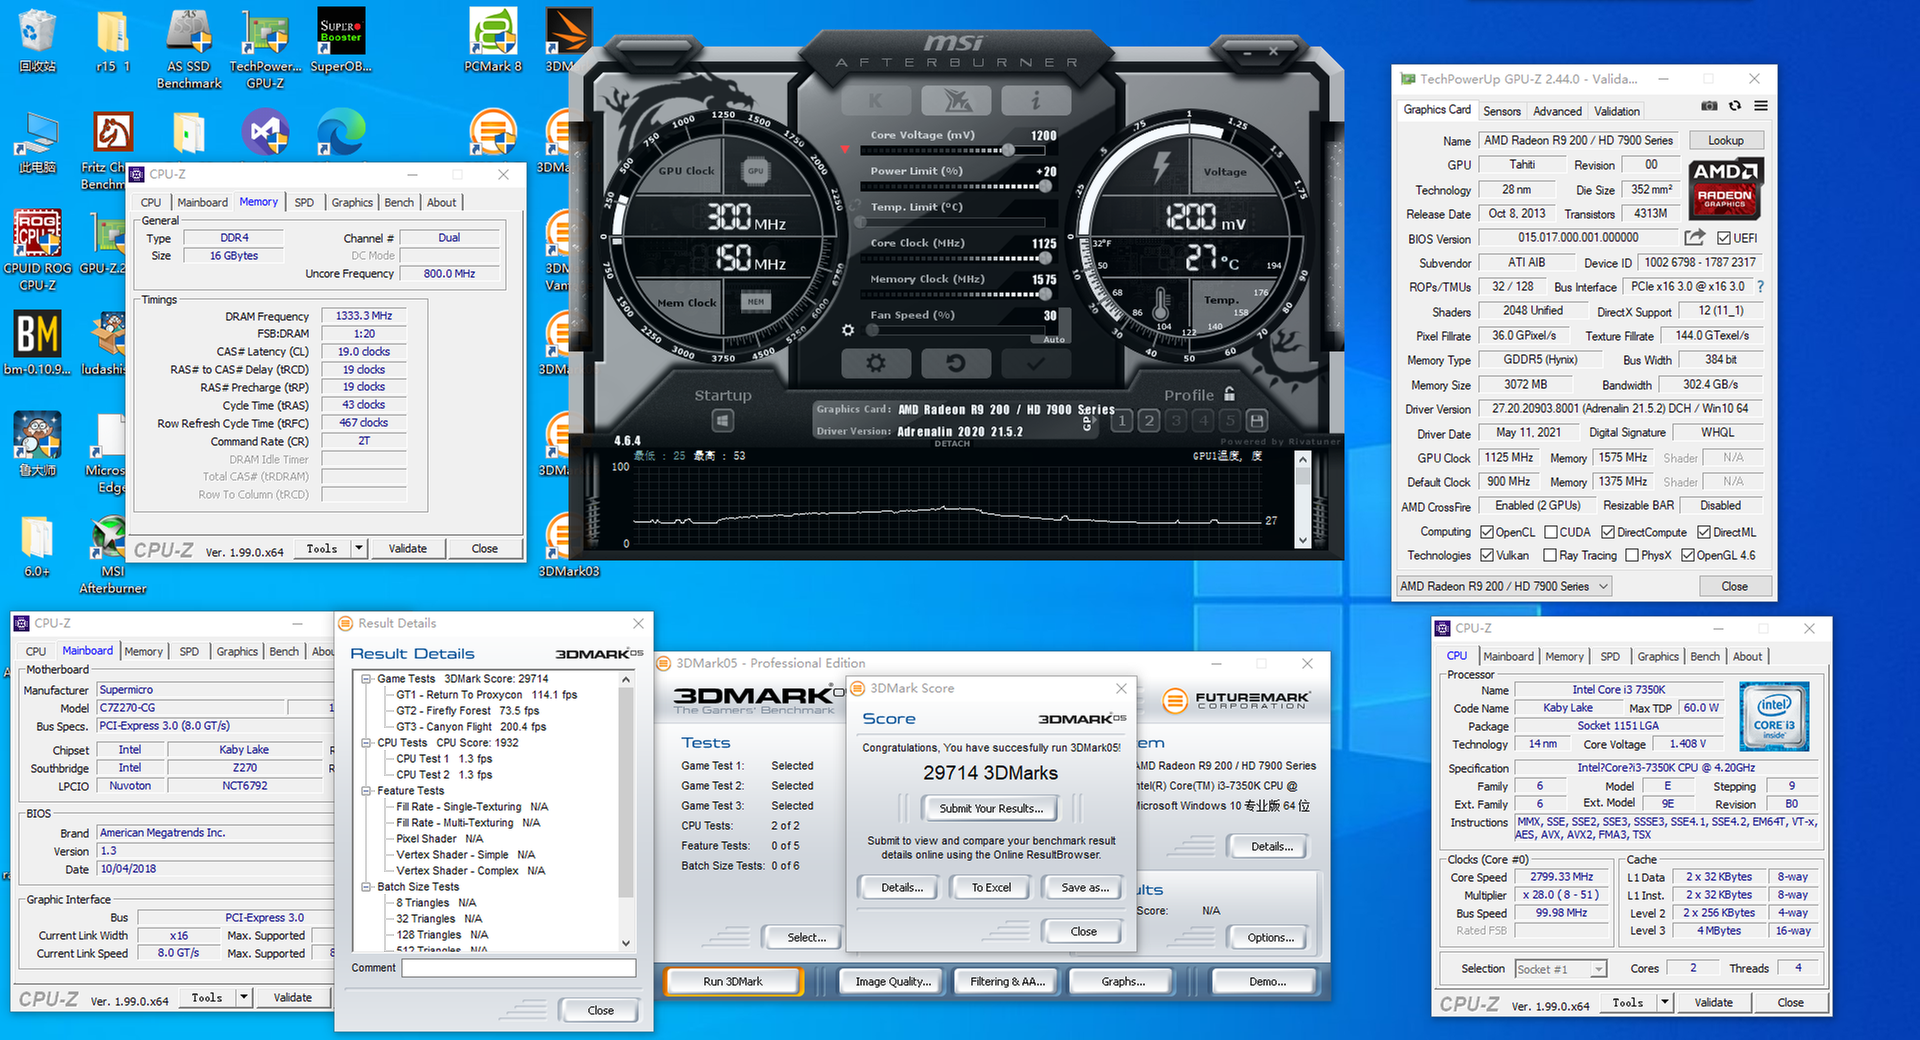Toggle the PhysX checkbox in GPU-Z
Image resolution: width=1920 pixels, height=1040 pixels.
click(1632, 555)
